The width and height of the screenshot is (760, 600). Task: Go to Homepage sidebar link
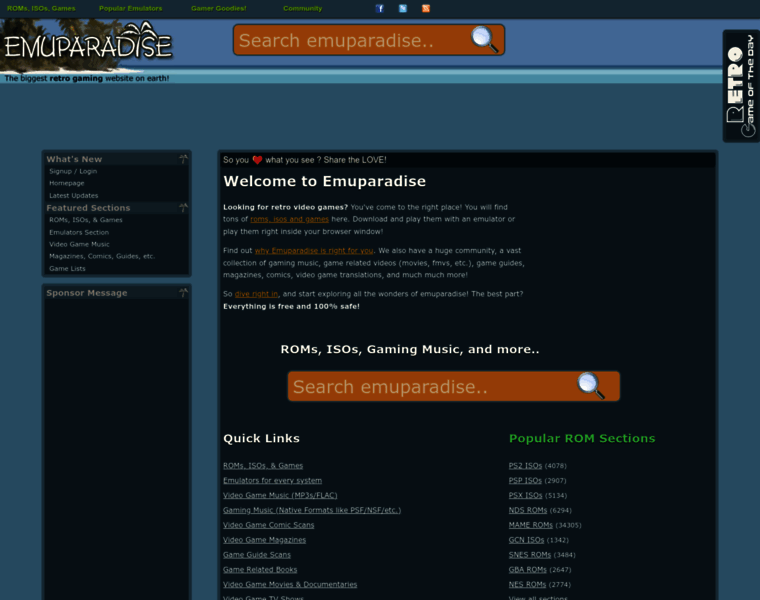coord(67,183)
